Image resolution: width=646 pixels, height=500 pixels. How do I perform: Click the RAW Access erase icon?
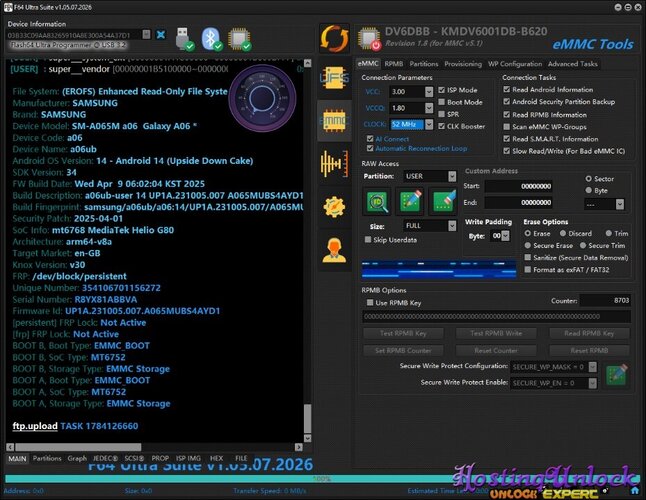tap(443, 201)
